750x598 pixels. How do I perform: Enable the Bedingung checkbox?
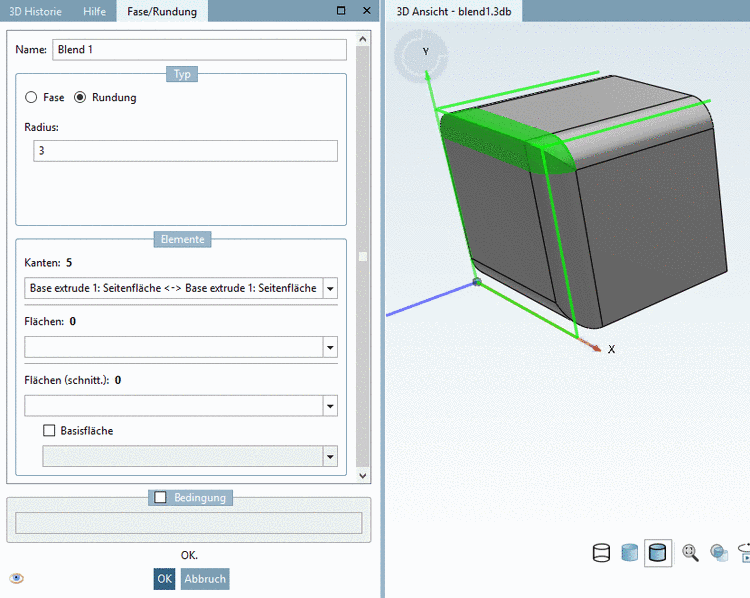tap(160, 498)
